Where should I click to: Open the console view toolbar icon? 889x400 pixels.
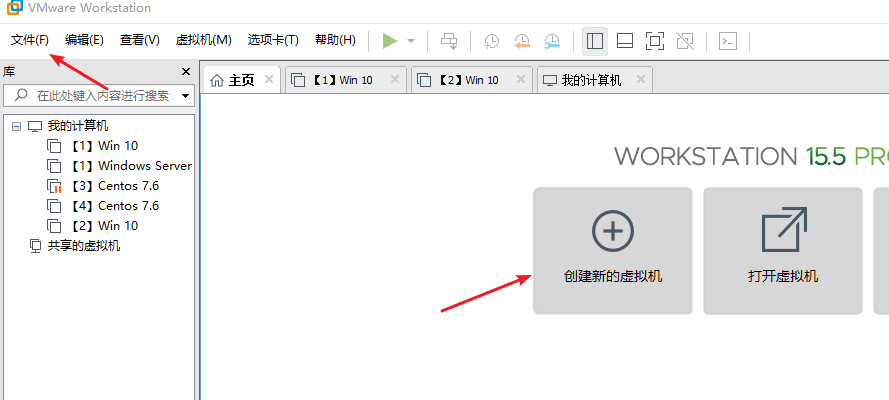[728, 41]
